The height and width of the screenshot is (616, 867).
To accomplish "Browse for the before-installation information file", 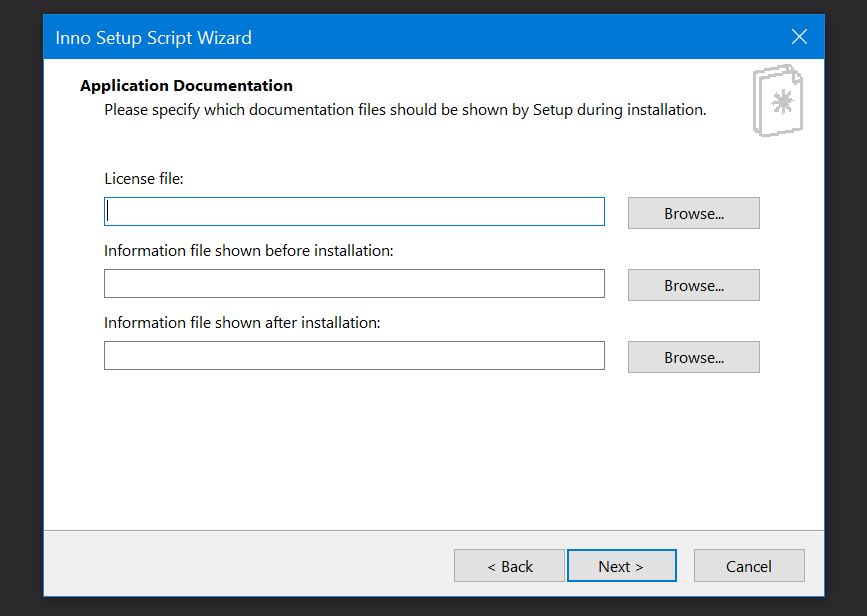I will [x=693, y=285].
